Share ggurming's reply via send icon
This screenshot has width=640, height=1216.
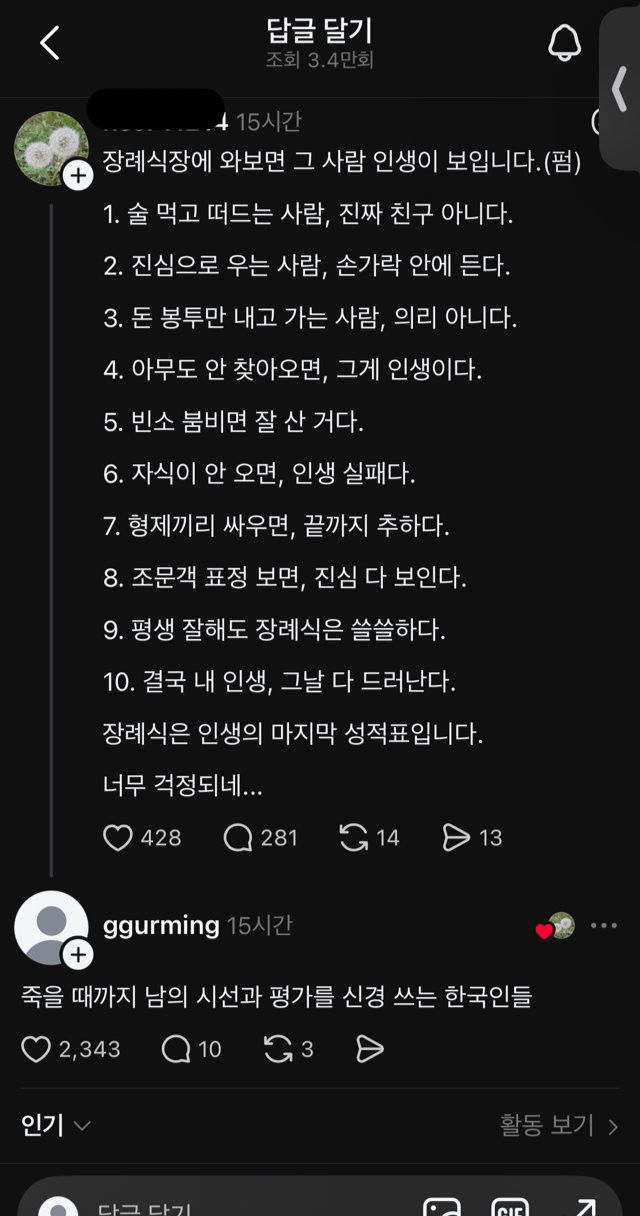[x=370, y=1049]
